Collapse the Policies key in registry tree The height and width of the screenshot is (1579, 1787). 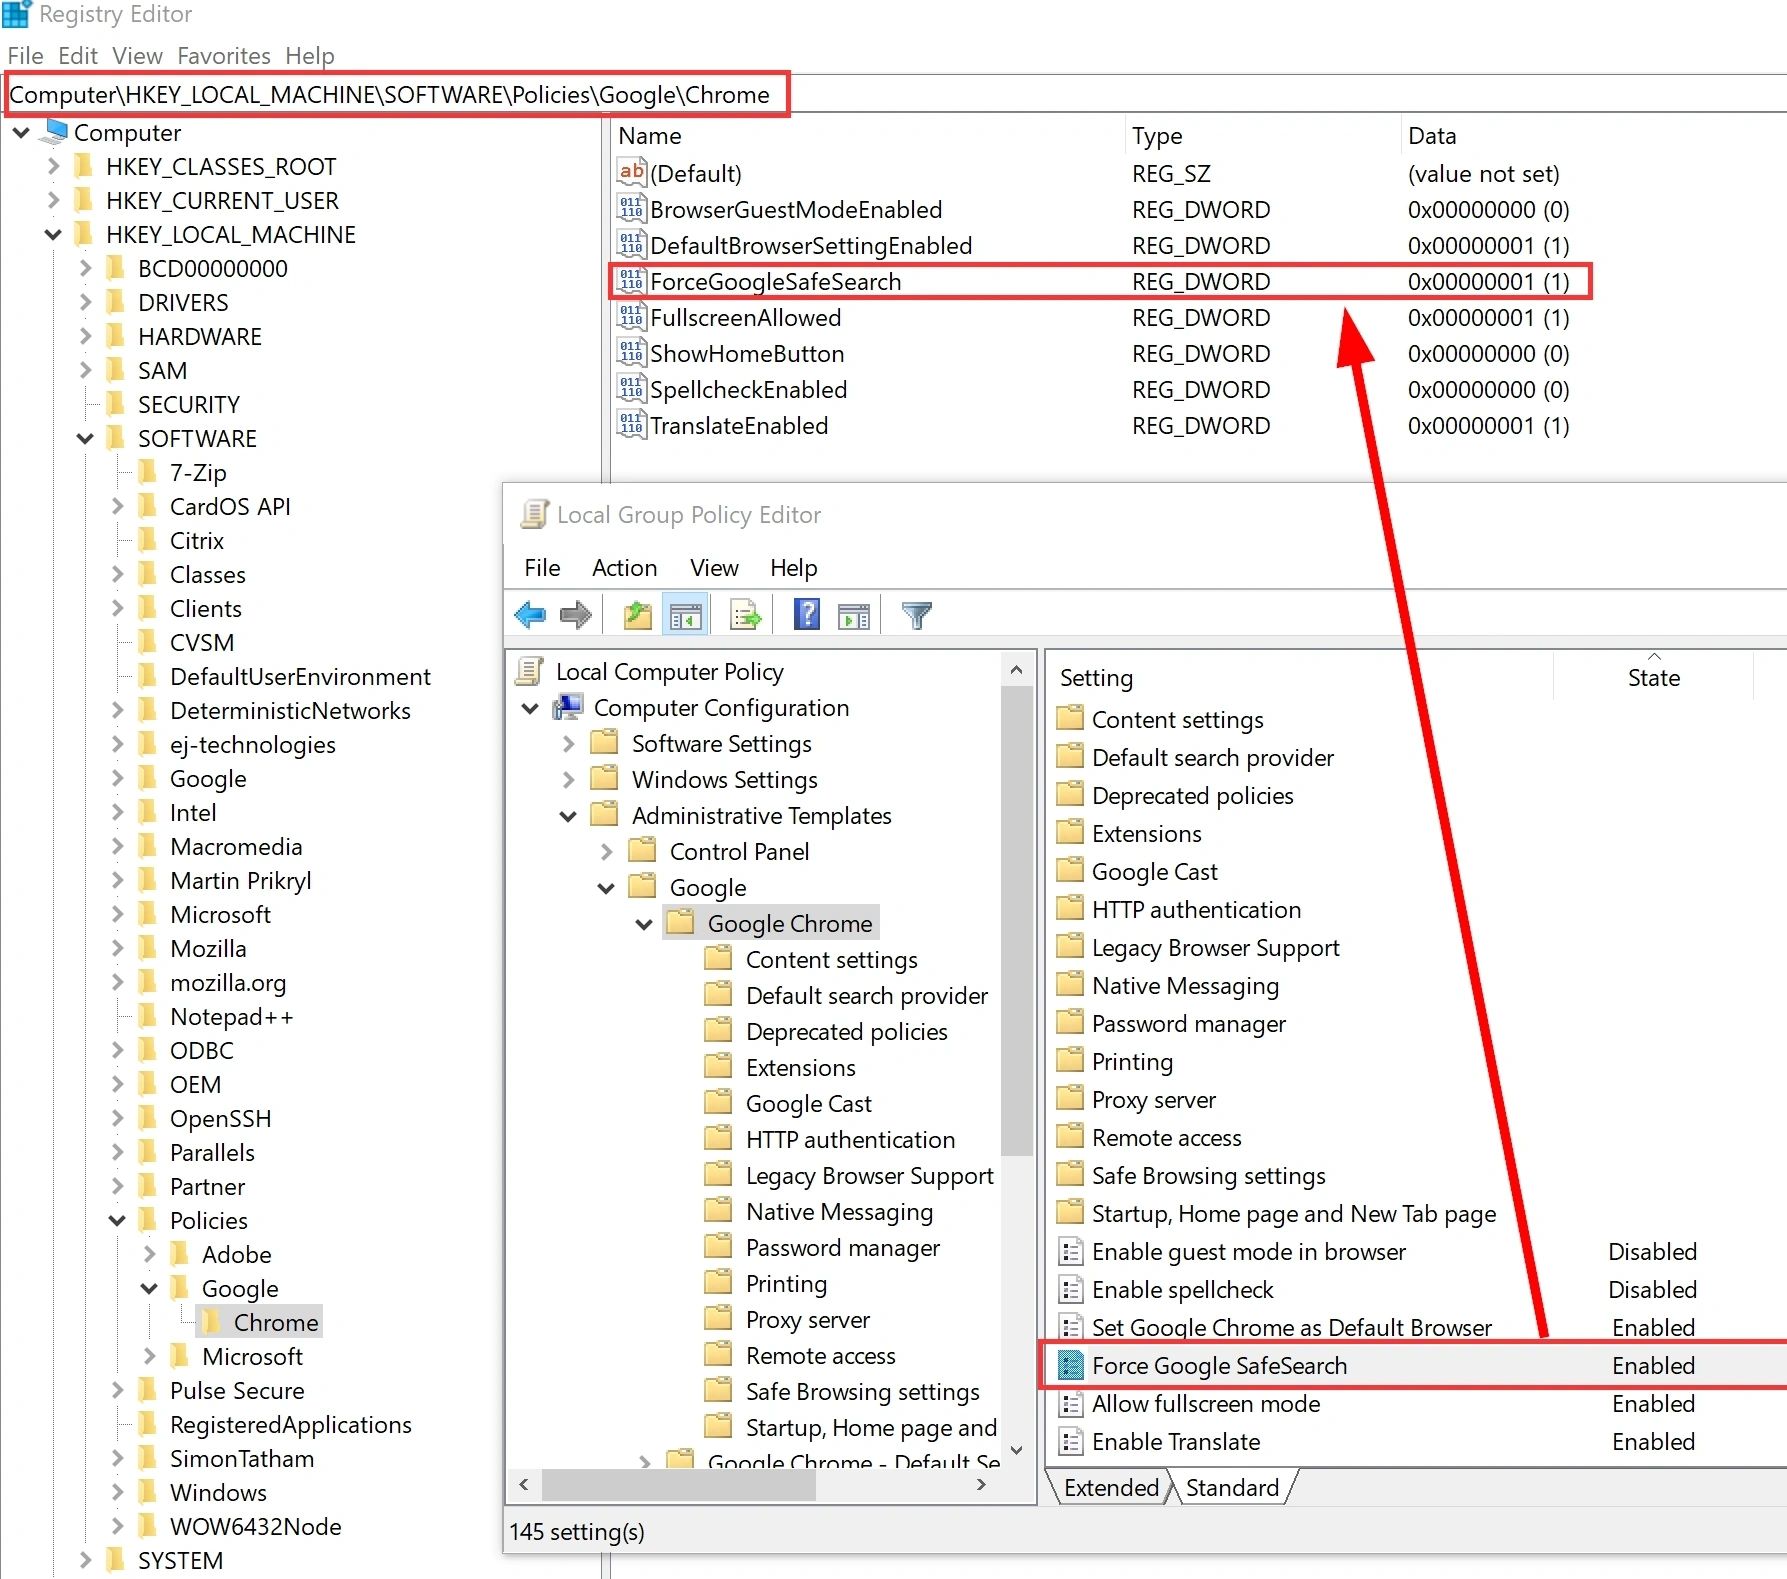pos(117,1220)
